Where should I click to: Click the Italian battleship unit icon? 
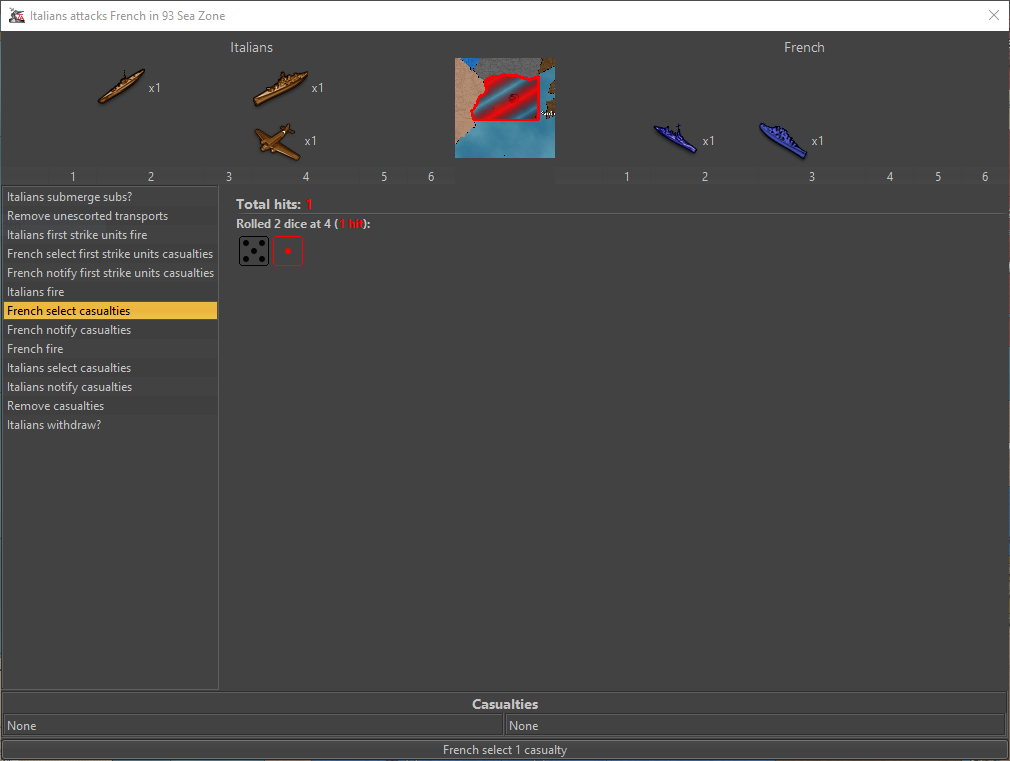pos(280,88)
